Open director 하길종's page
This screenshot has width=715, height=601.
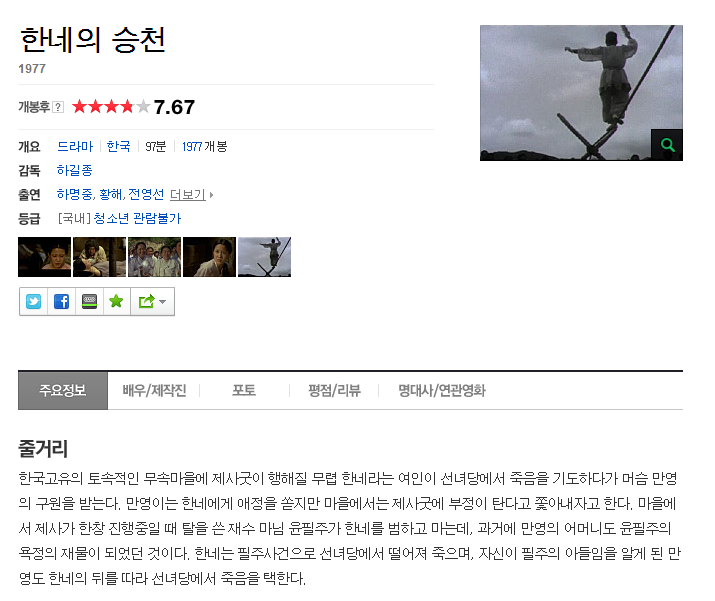(x=74, y=171)
